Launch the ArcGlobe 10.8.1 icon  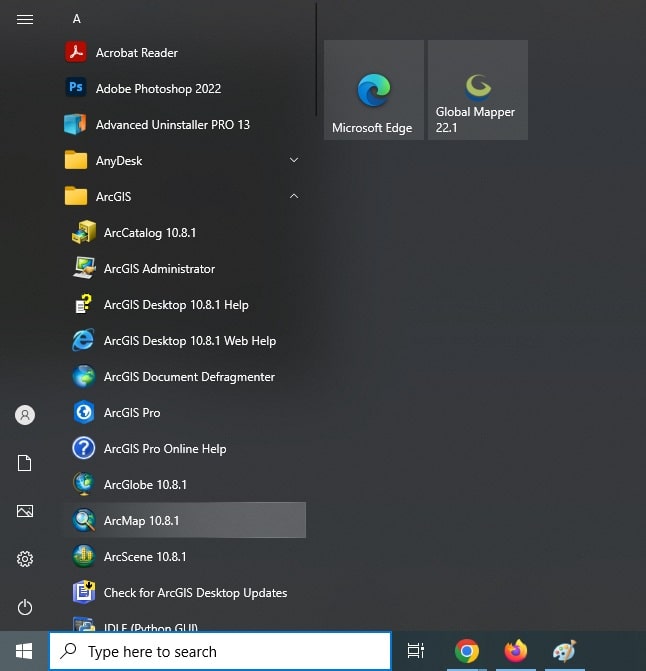tap(84, 484)
